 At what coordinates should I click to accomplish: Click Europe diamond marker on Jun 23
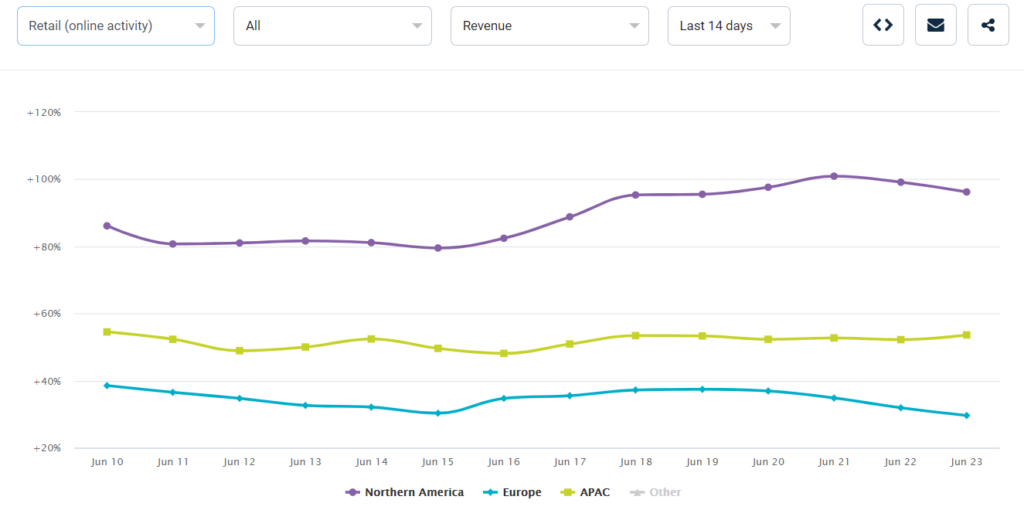tap(967, 415)
